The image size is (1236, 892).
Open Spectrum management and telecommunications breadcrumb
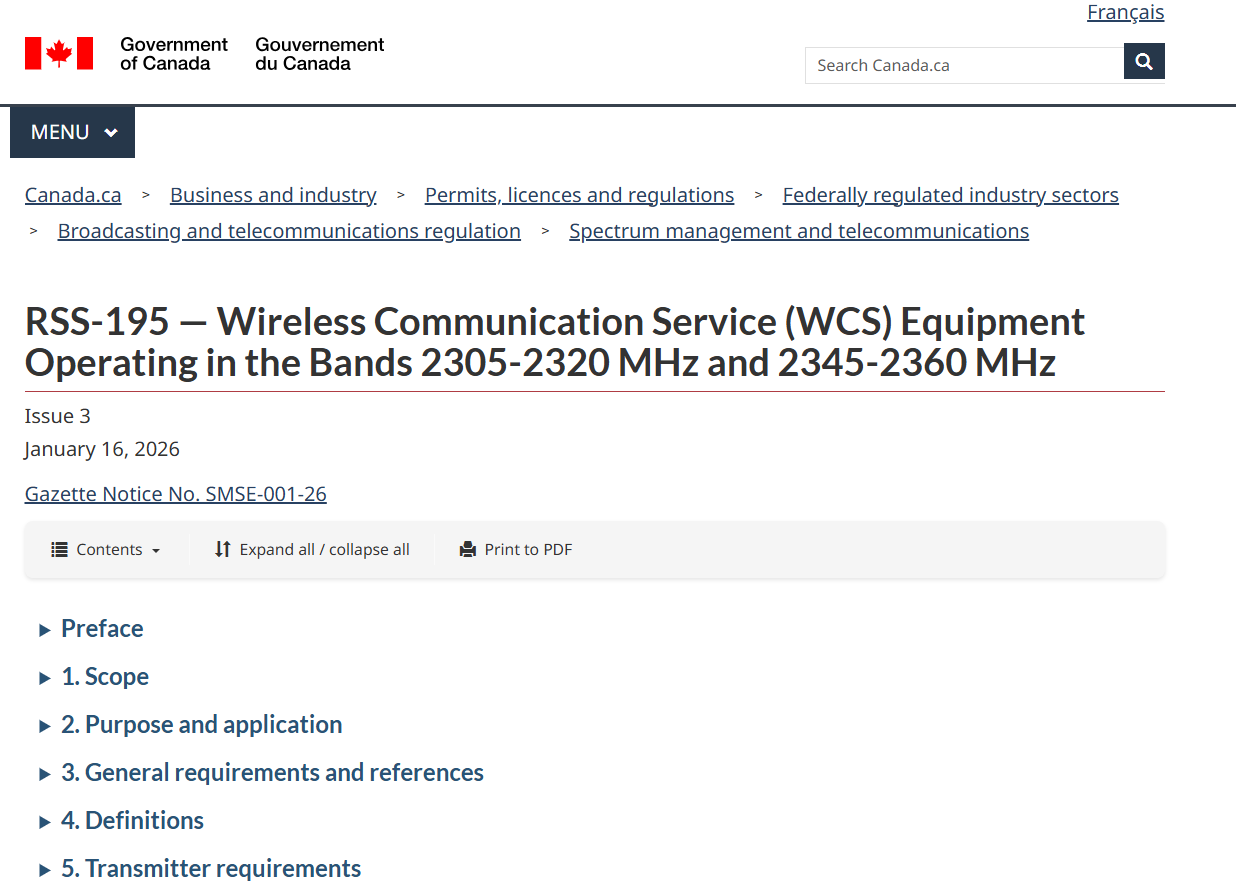point(798,231)
